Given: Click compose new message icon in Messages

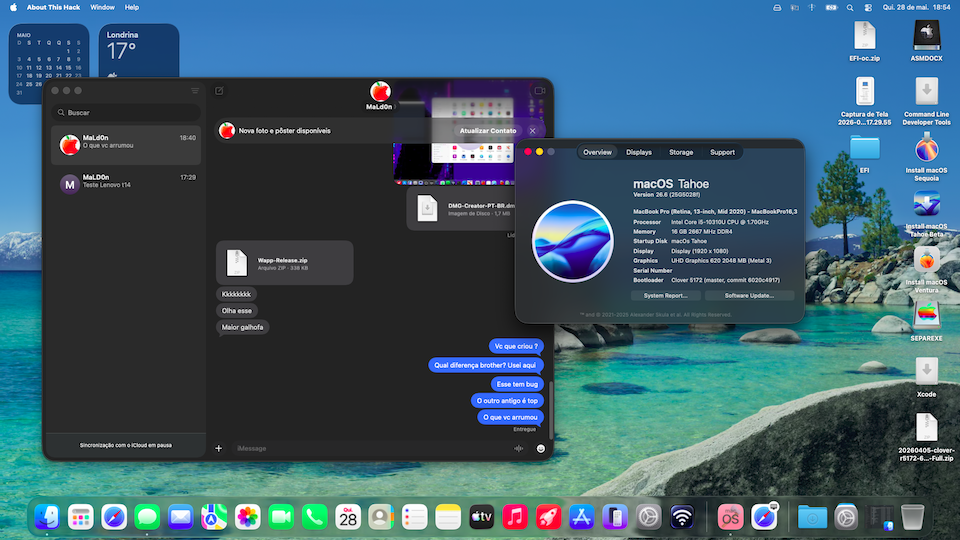Looking at the screenshot, I should click(x=219, y=91).
